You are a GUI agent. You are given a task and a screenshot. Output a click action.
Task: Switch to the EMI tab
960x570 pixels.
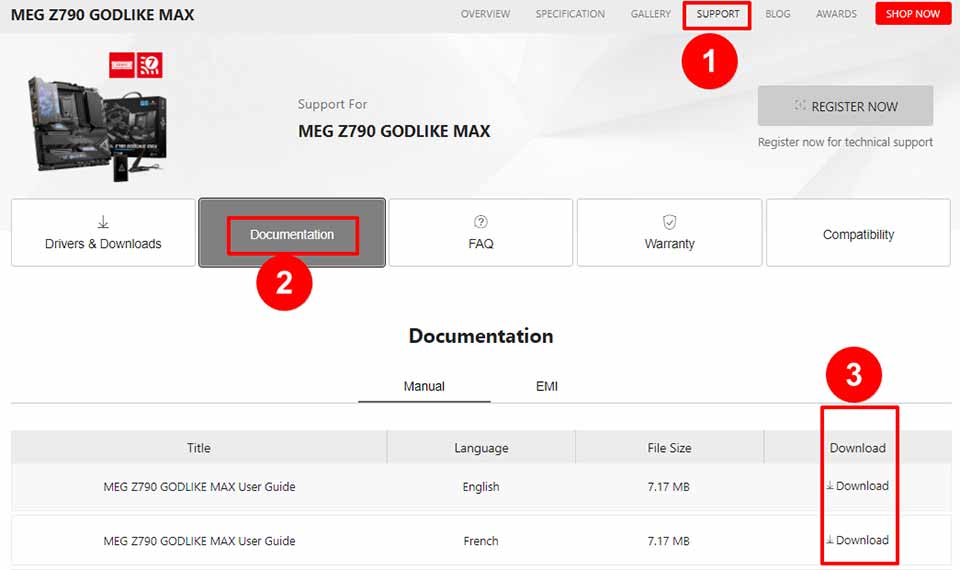(x=547, y=386)
